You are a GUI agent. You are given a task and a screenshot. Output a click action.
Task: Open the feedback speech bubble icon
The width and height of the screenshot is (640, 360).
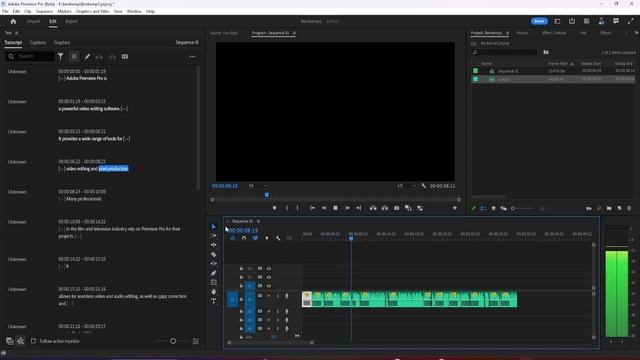pyautogui.click(x=616, y=21)
